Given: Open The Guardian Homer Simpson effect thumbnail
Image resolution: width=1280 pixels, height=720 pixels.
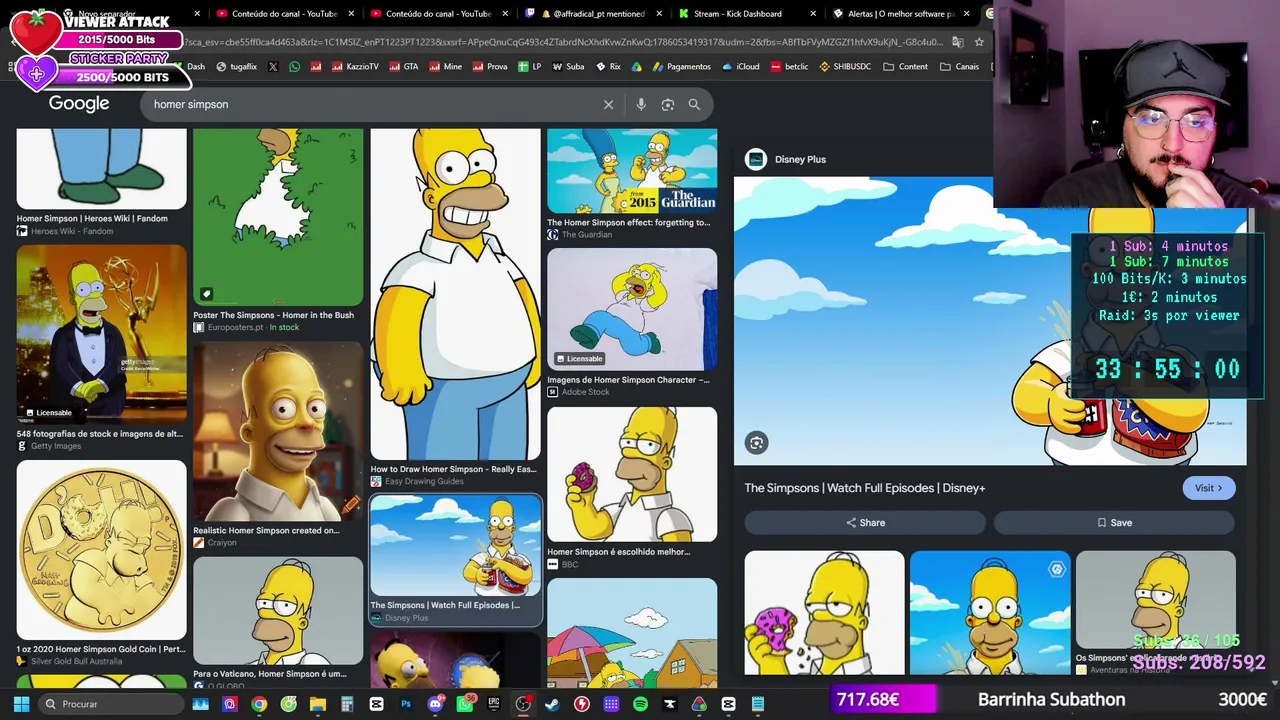Looking at the screenshot, I should point(632,171).
